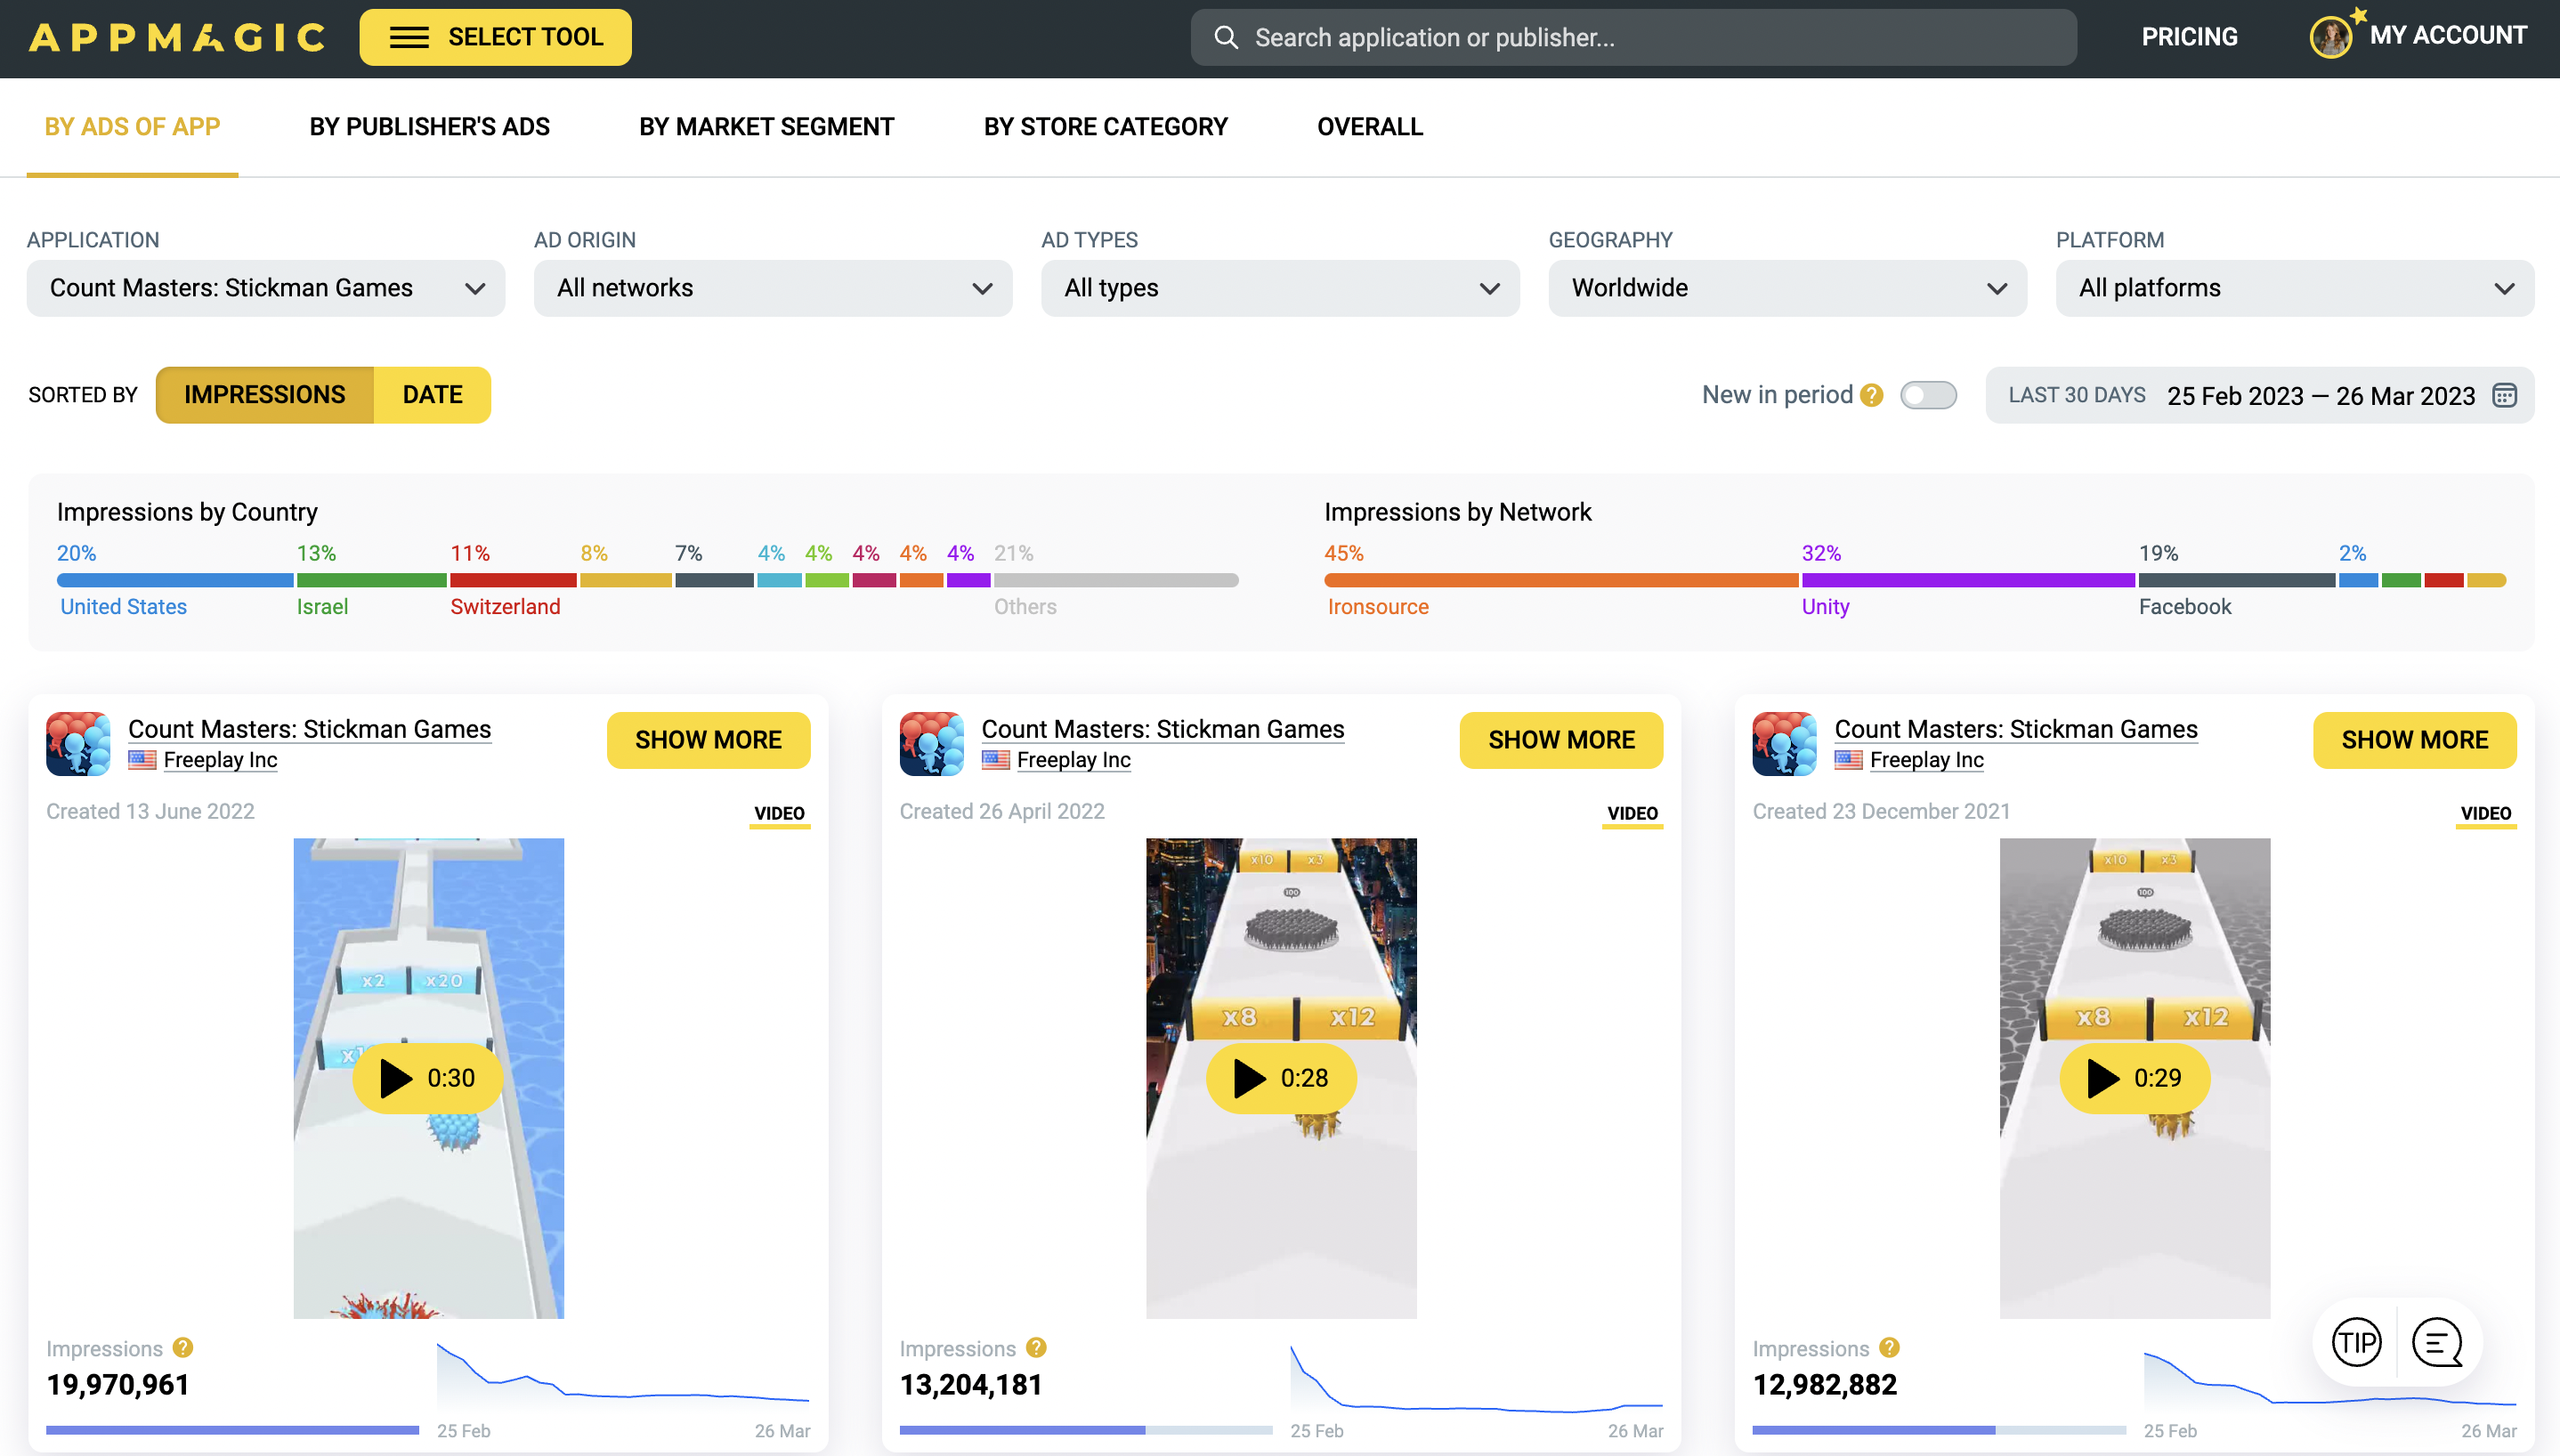
Task: Open the Freeplay Inc publisher link on third card
Action: 1926,760
